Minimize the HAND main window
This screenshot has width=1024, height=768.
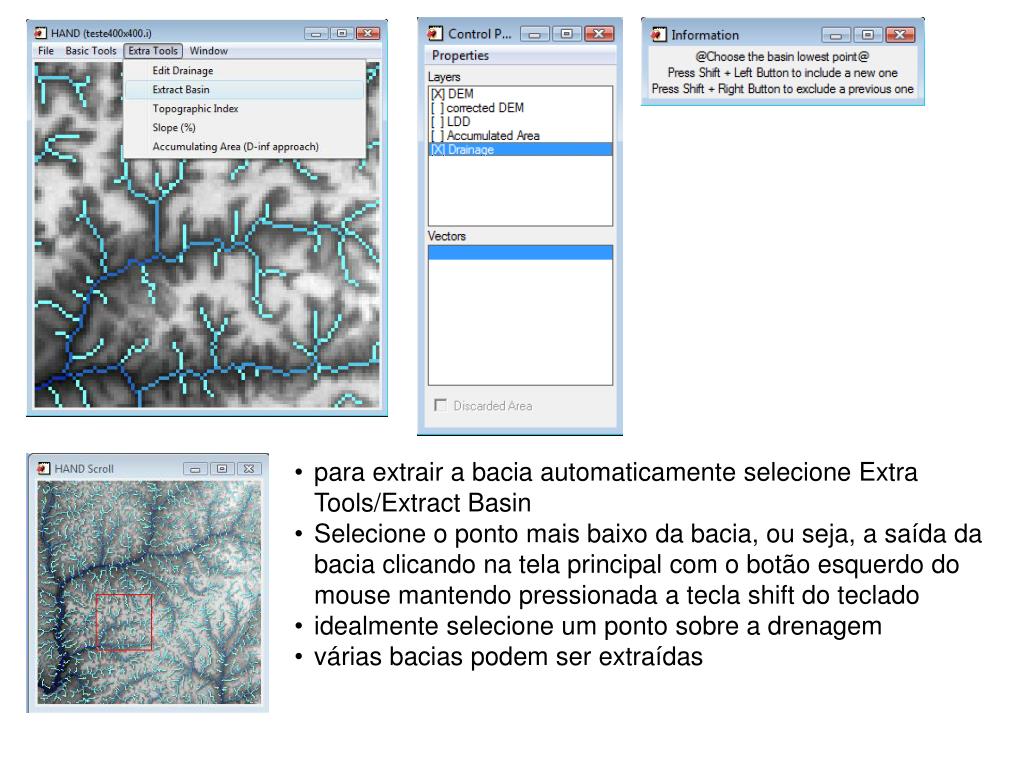(x=316, y=33)
